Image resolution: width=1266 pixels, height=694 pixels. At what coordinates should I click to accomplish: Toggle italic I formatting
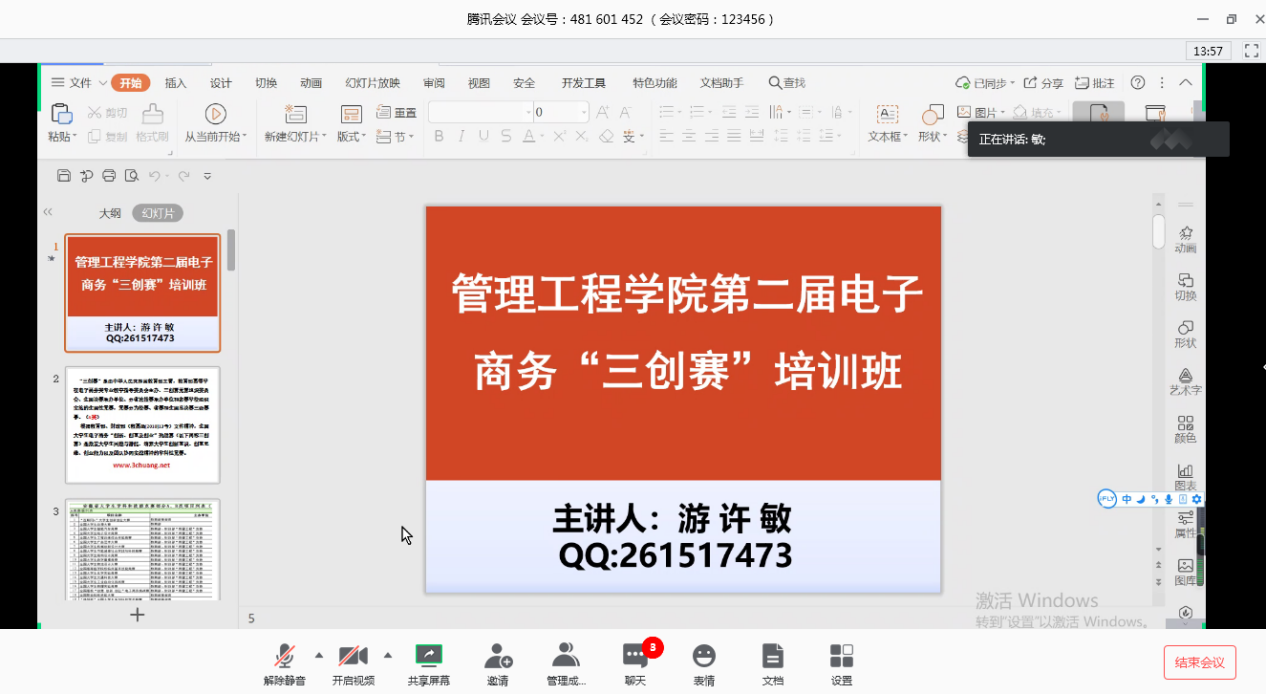(x=462, y=137)
